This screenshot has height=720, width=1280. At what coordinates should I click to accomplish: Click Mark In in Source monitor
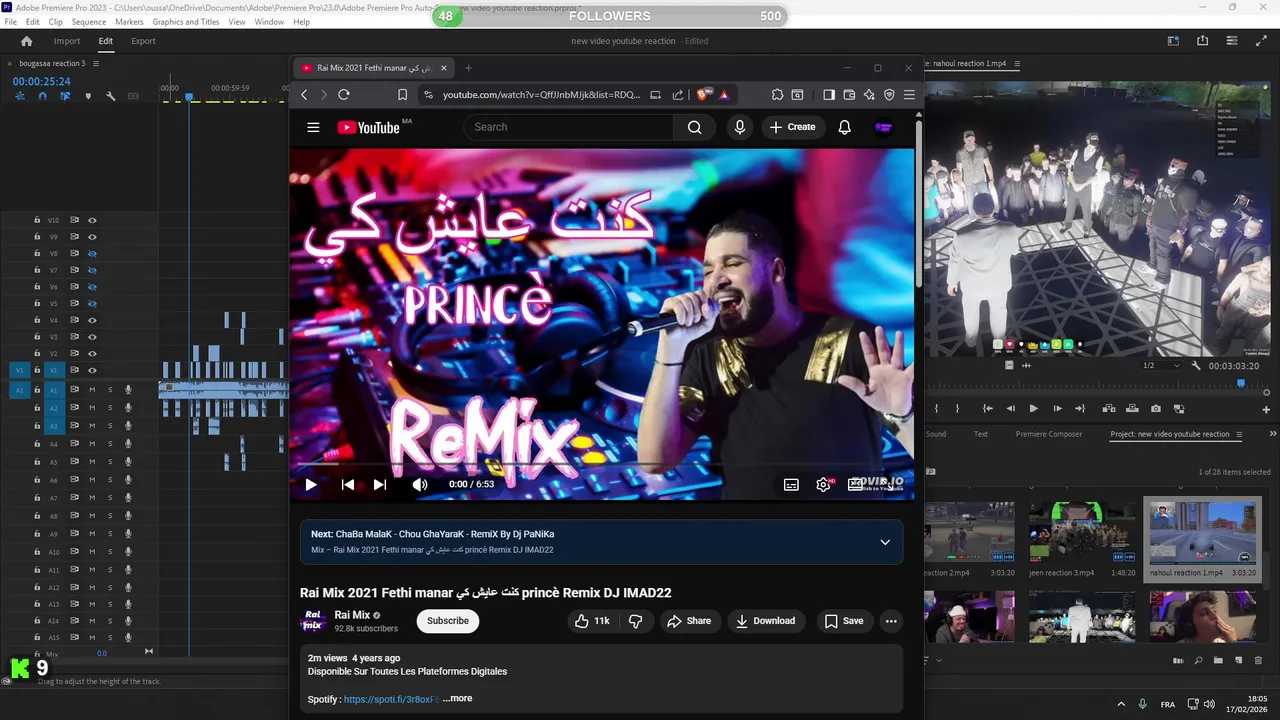point(937,408)
